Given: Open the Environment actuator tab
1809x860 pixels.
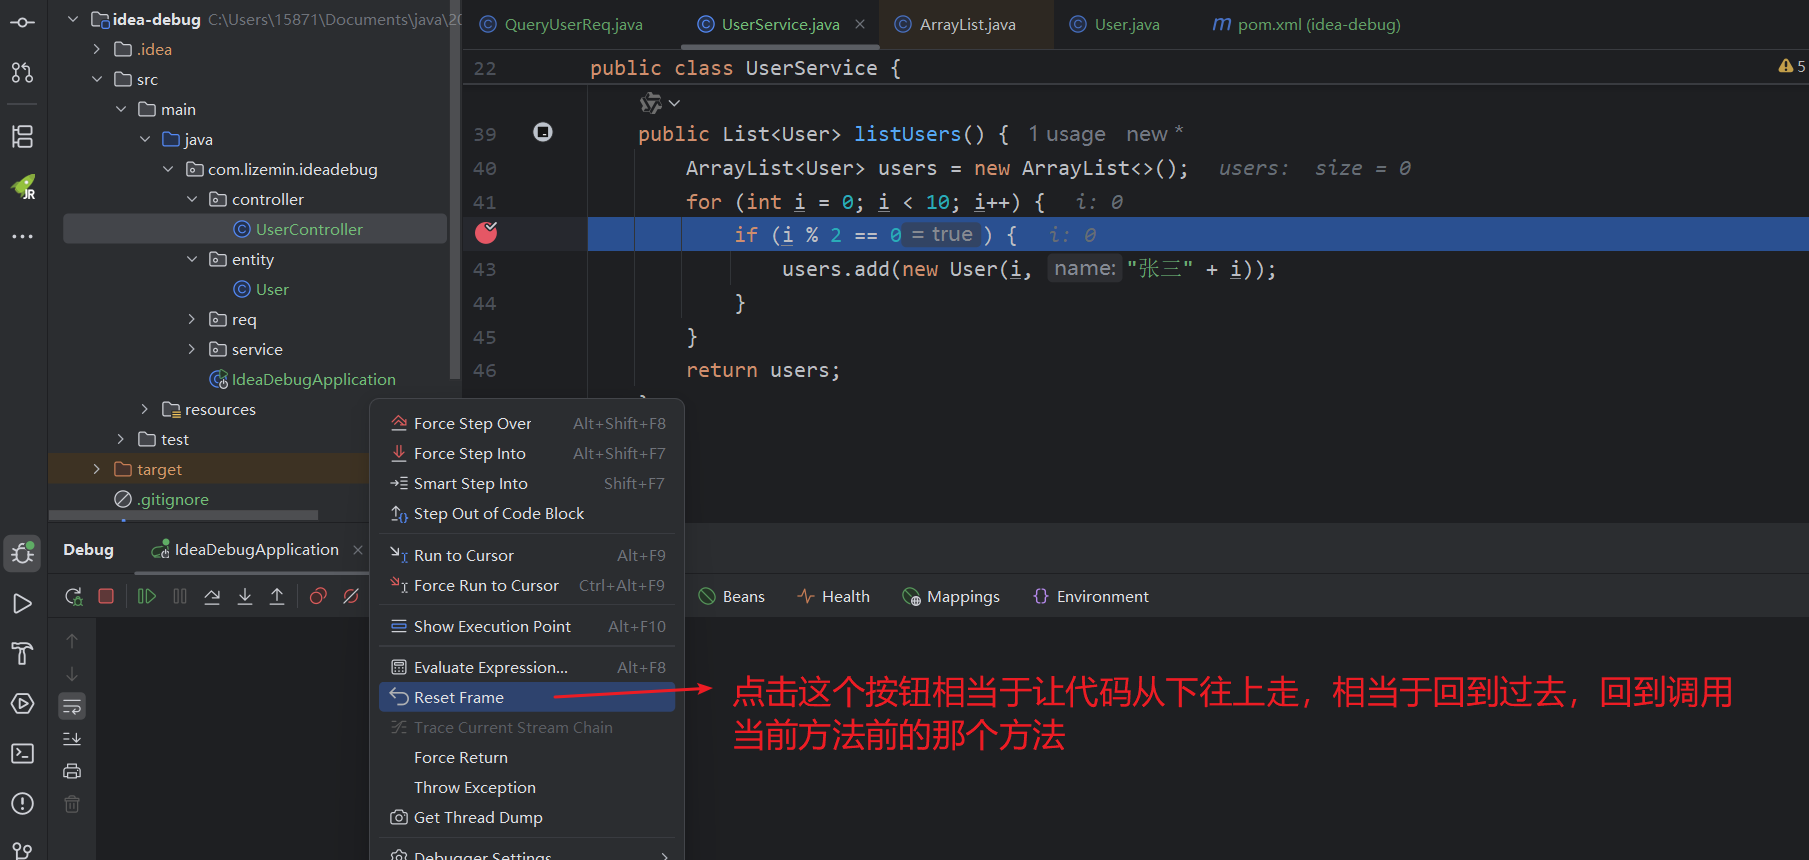Looking at the screenshot, I should pos(1090,596).
